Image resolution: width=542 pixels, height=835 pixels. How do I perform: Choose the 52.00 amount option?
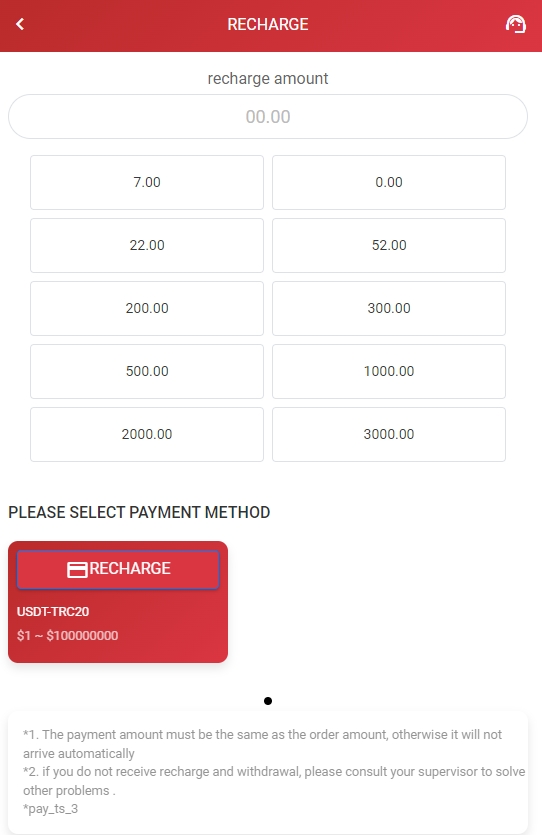pyautogui.click(x=389, y=245)
